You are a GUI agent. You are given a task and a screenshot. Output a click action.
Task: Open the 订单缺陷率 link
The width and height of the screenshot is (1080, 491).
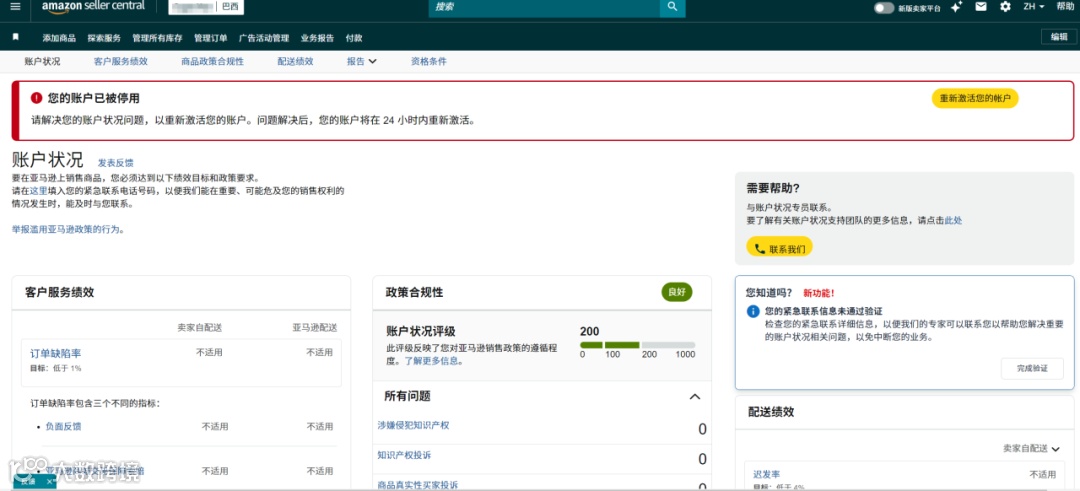[x=56, y=353]
